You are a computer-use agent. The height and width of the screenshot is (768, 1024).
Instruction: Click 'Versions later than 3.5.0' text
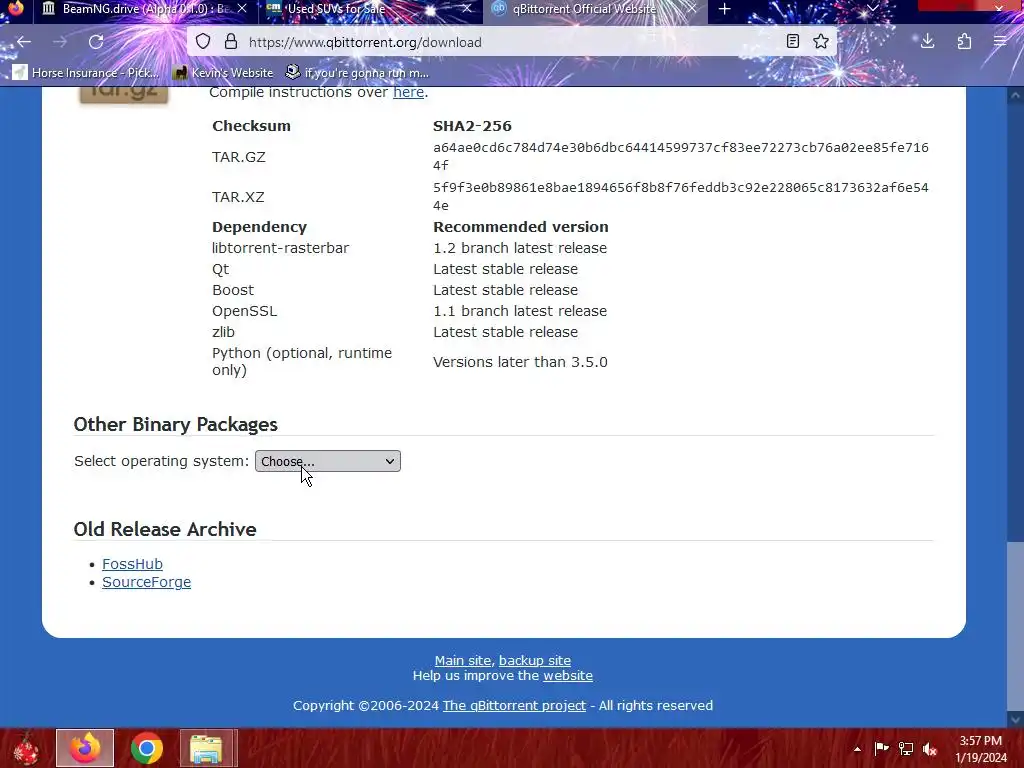click(x=520, y=362)
